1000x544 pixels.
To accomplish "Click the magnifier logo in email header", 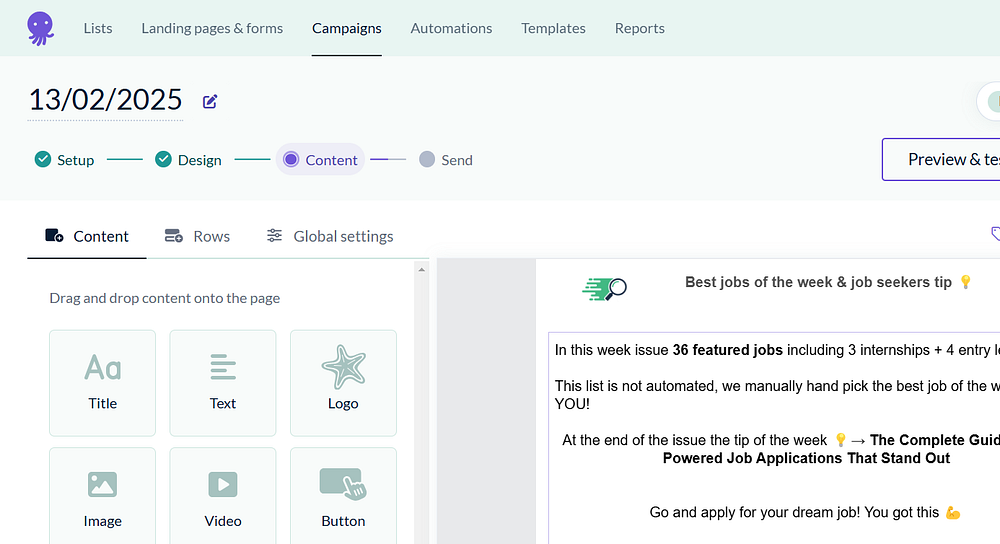I will (x=605, y=288).
